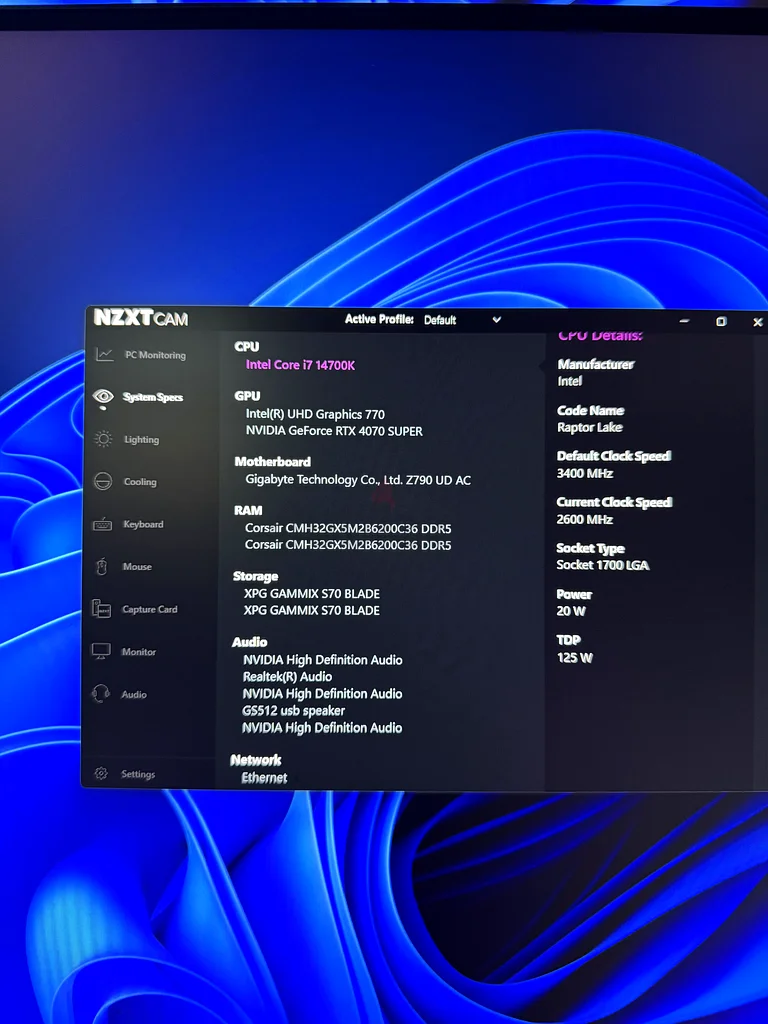The width and height of the screenshot is (768, 1024).
Task: Minimize the NZXT CAM window
Action: (x=684, y=321)
